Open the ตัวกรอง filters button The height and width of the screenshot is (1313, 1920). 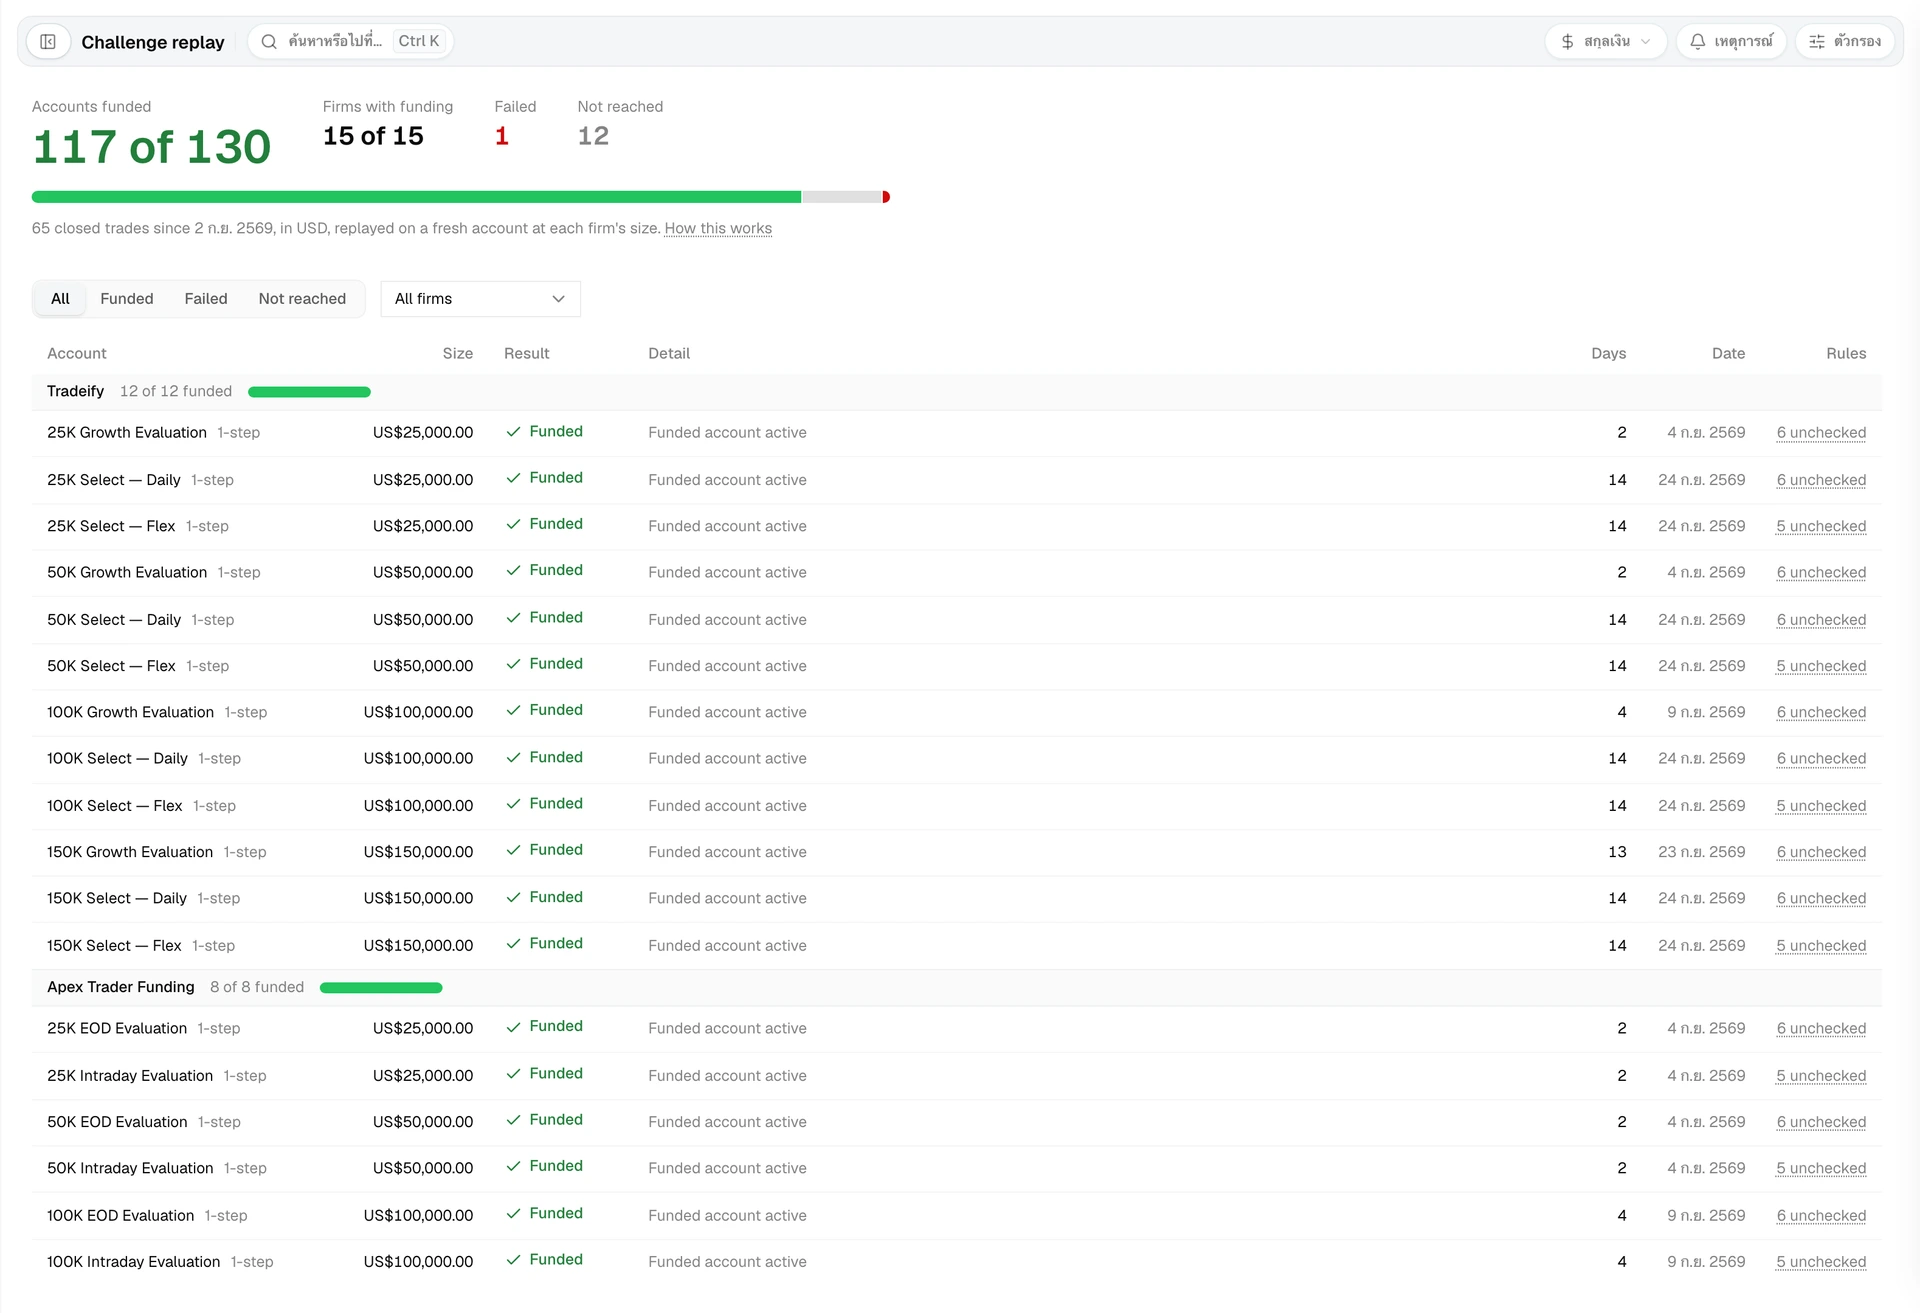pos(1844,42)
